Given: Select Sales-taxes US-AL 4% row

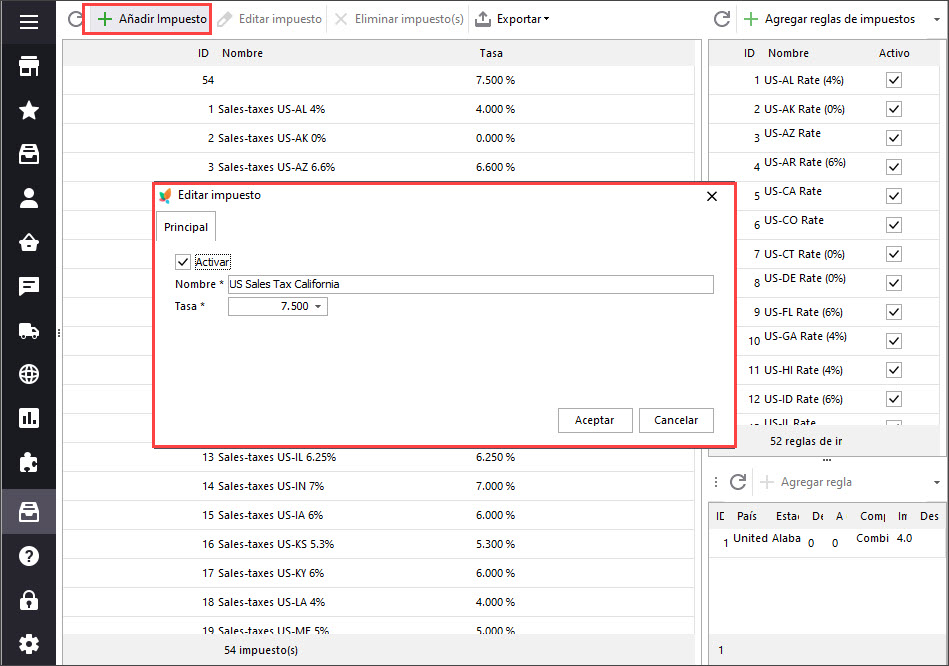Looking at the screenshot, I should tap(379, 109).
